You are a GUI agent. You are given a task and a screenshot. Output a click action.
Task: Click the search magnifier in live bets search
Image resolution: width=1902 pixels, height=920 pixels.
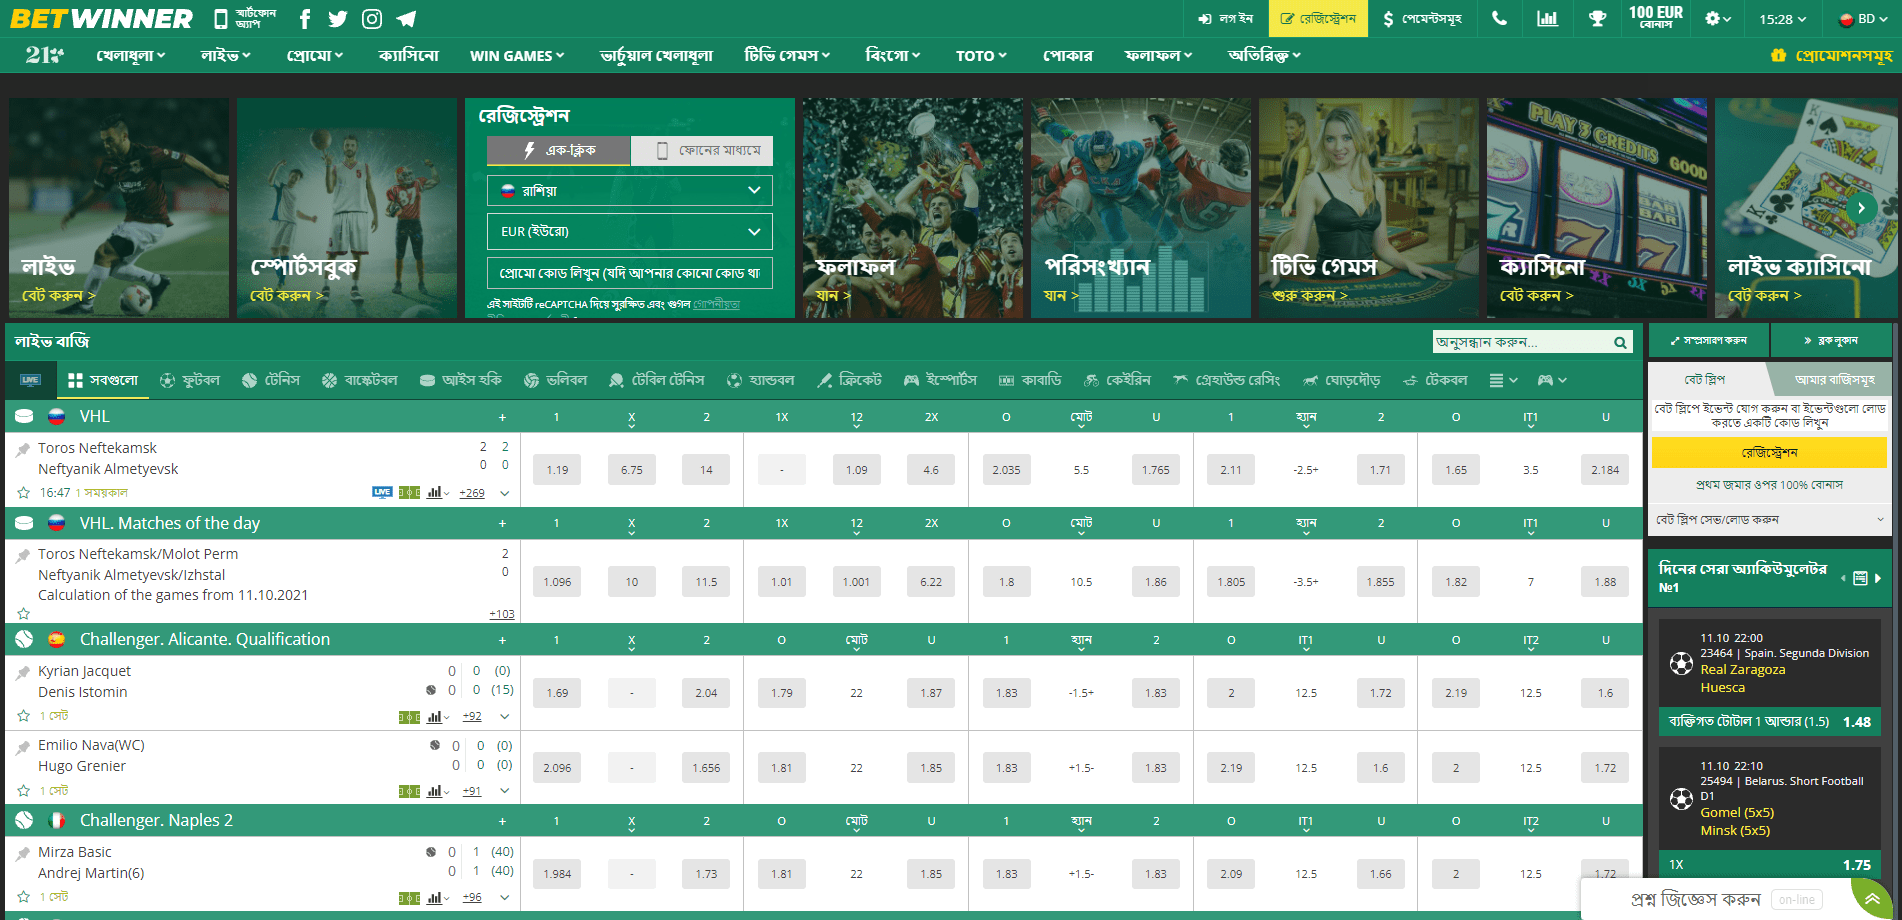tap(1620, 342)
